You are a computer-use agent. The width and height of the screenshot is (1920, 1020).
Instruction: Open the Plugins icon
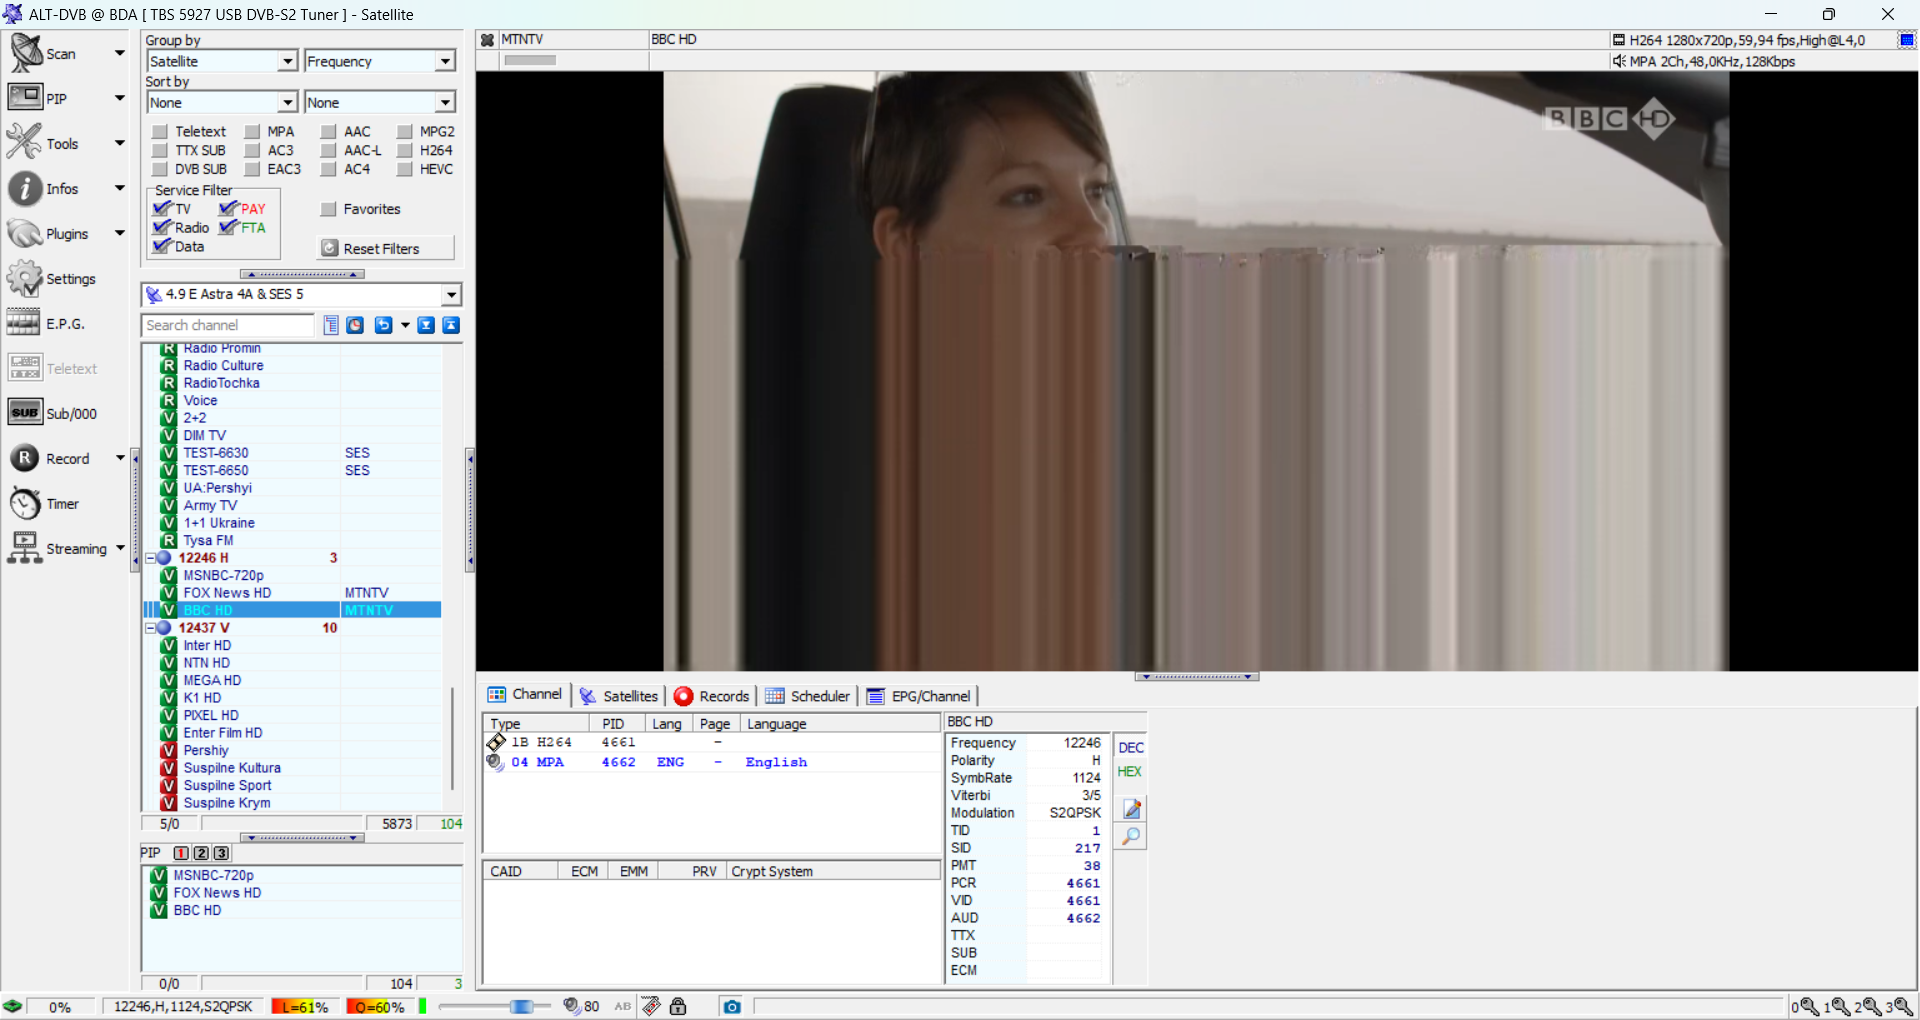(x=25, y=233)
